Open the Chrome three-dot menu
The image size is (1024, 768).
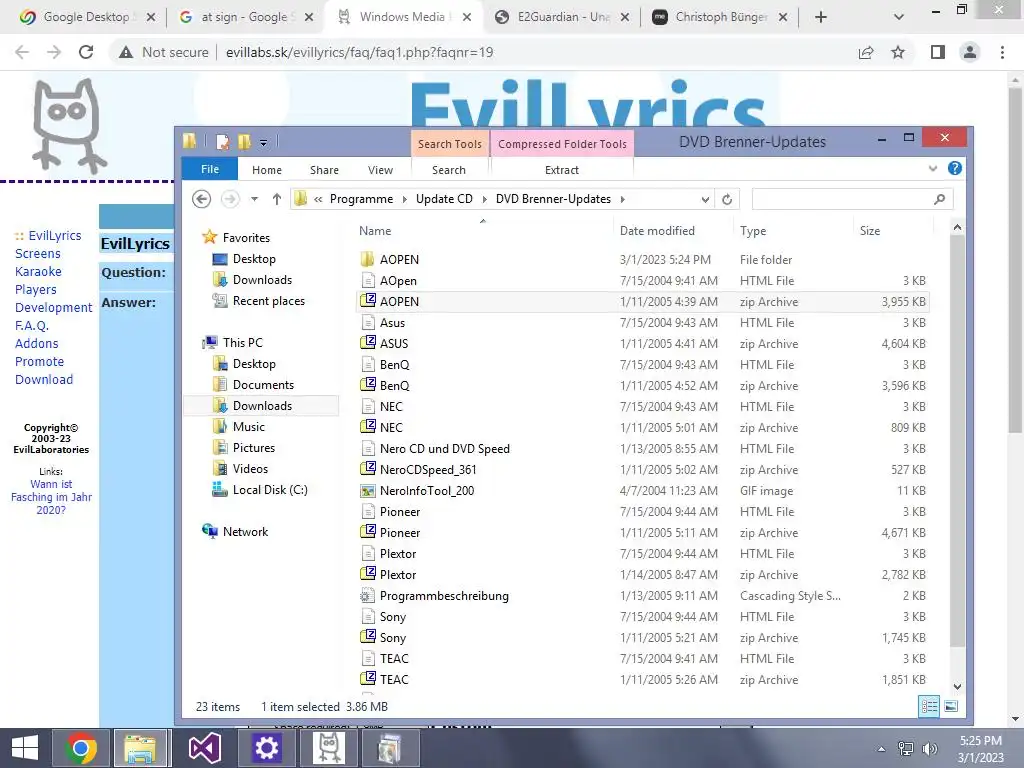pos(1002,52)
